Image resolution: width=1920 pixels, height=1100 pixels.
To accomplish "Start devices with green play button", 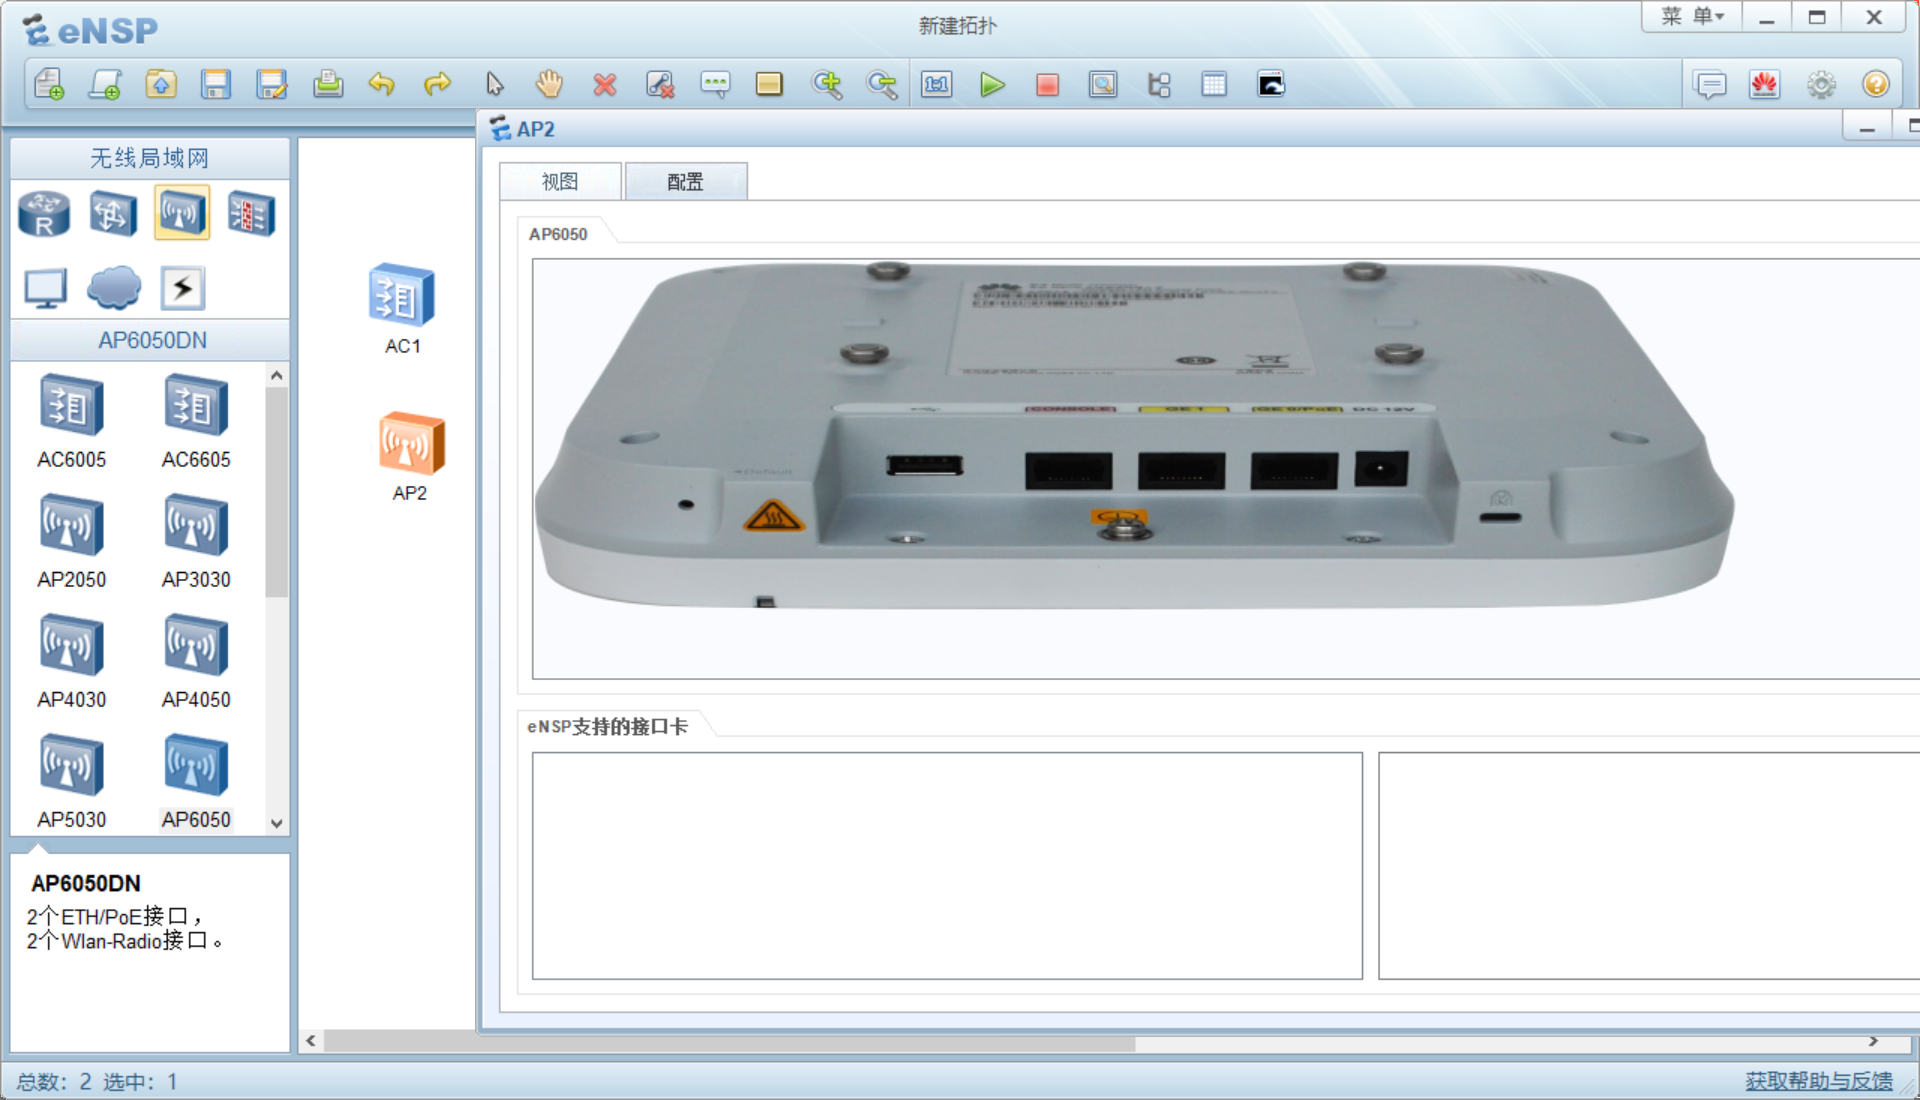I will tap(992, 84).
